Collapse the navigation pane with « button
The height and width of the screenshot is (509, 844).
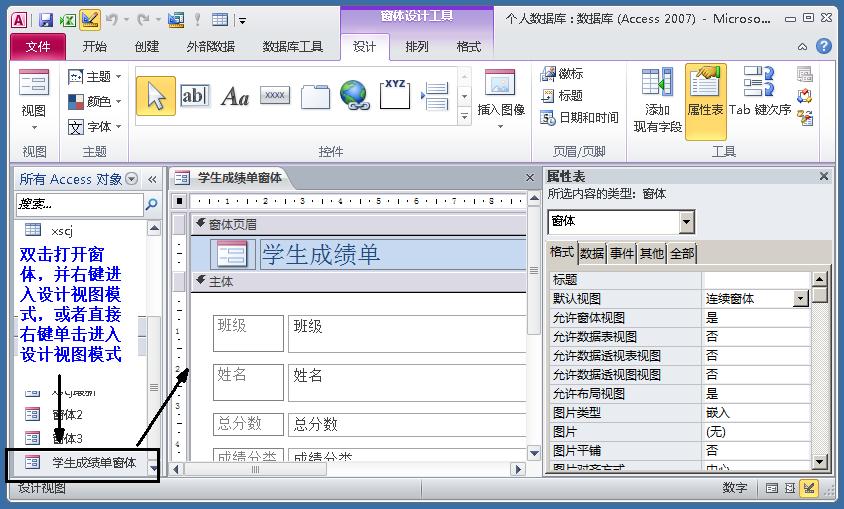click(152, 179)
